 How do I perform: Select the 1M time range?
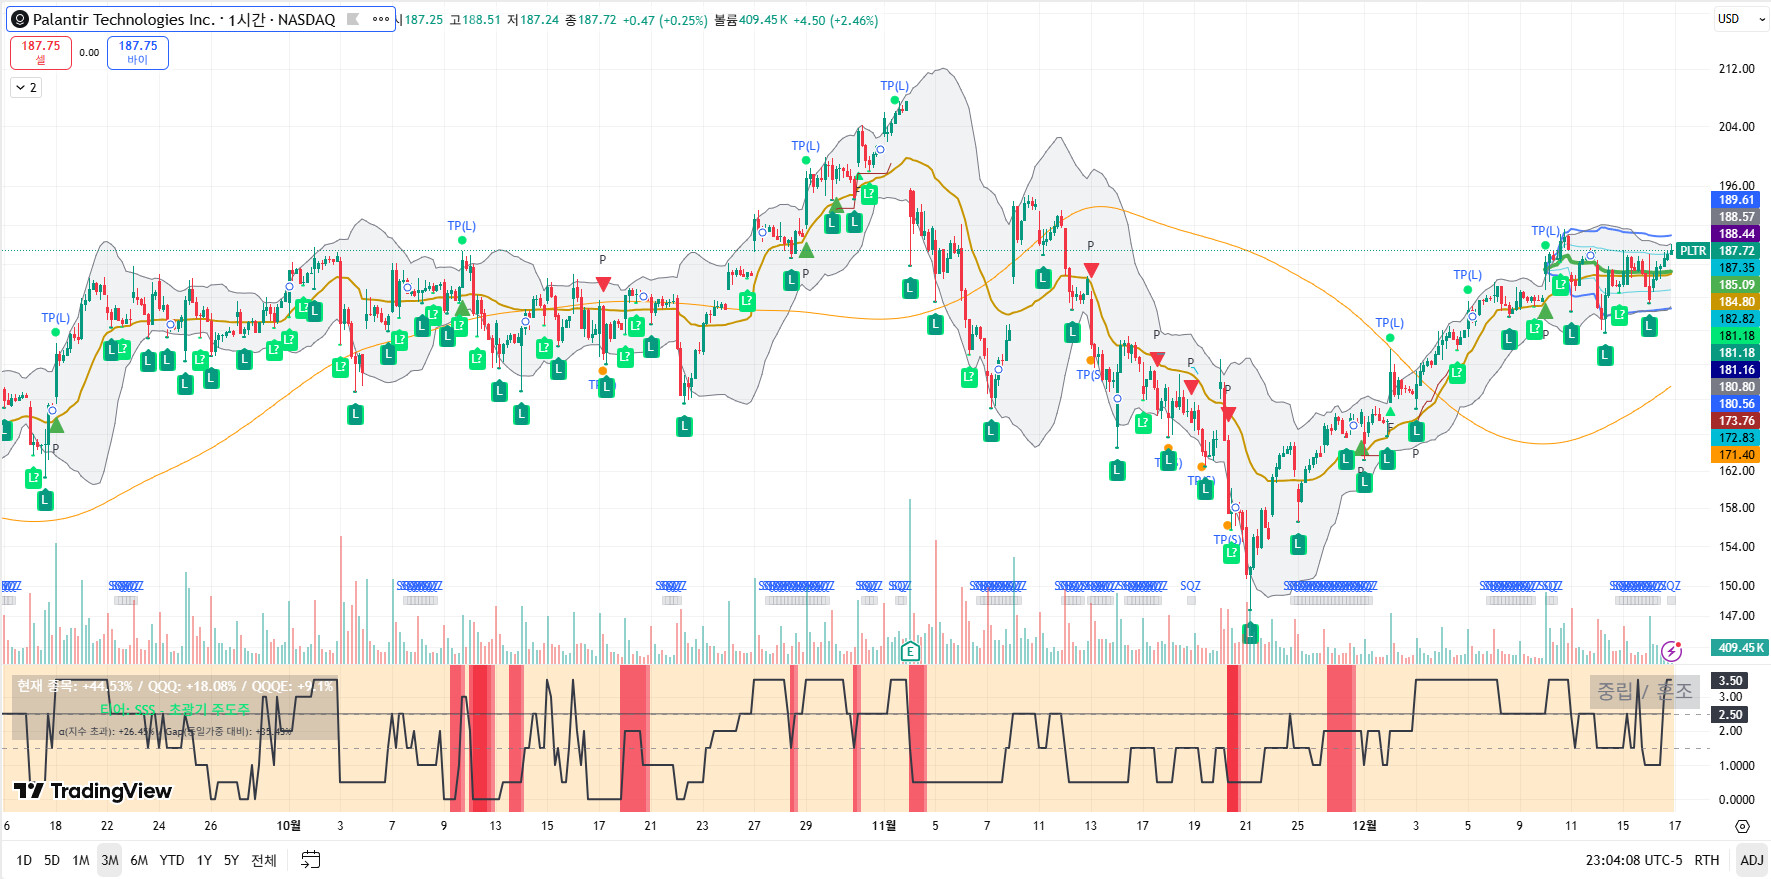[81, 860]
